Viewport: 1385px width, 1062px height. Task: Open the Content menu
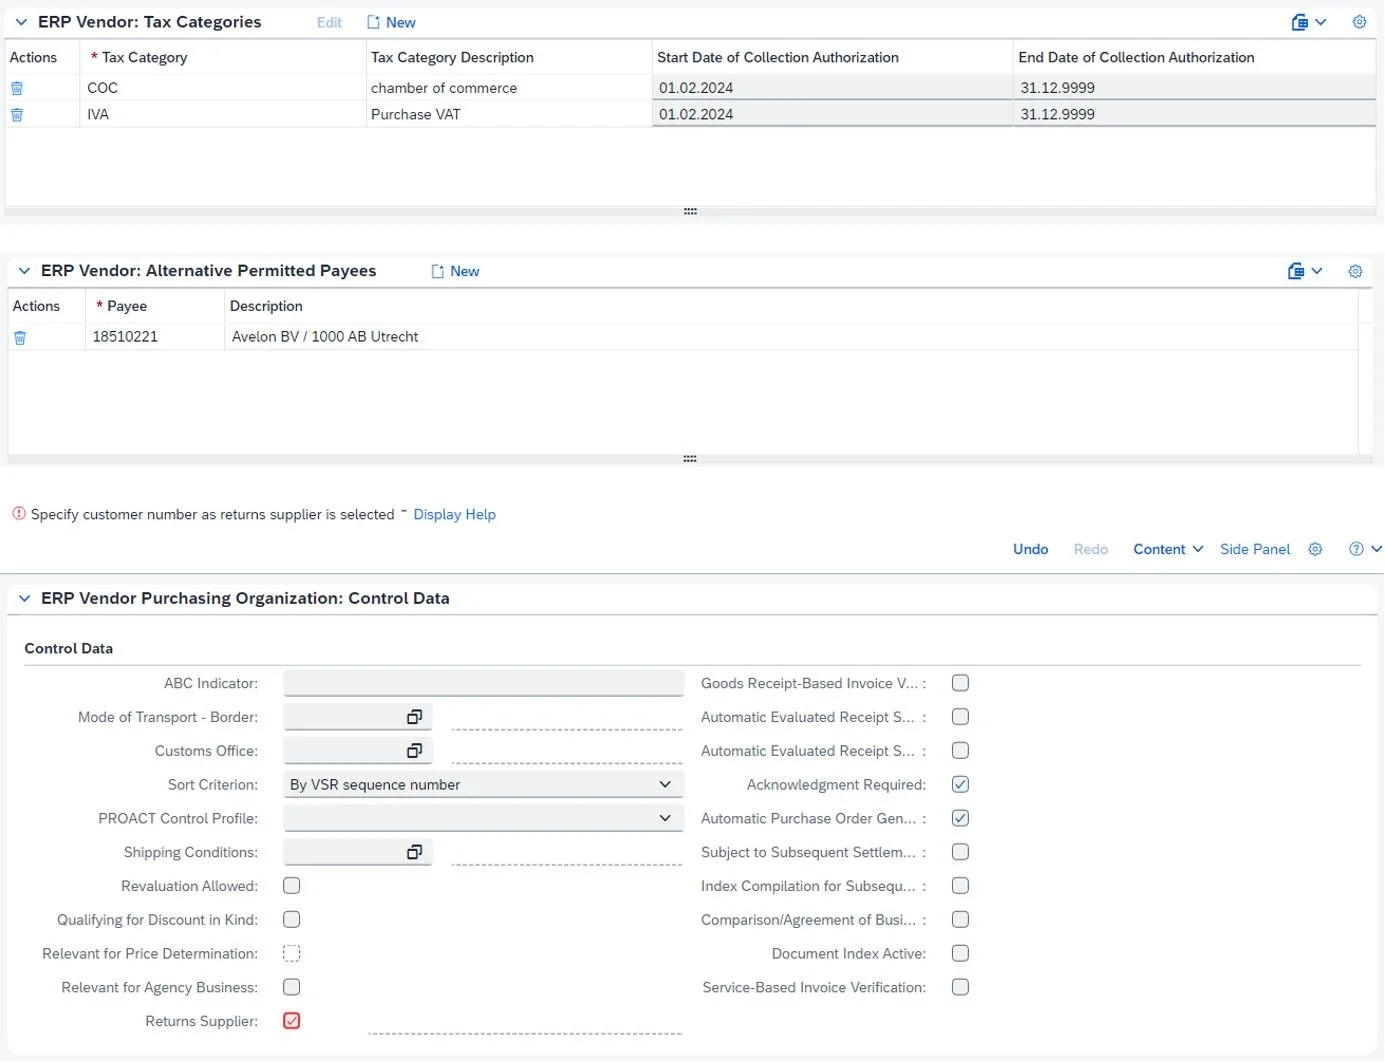point(1167,548)
